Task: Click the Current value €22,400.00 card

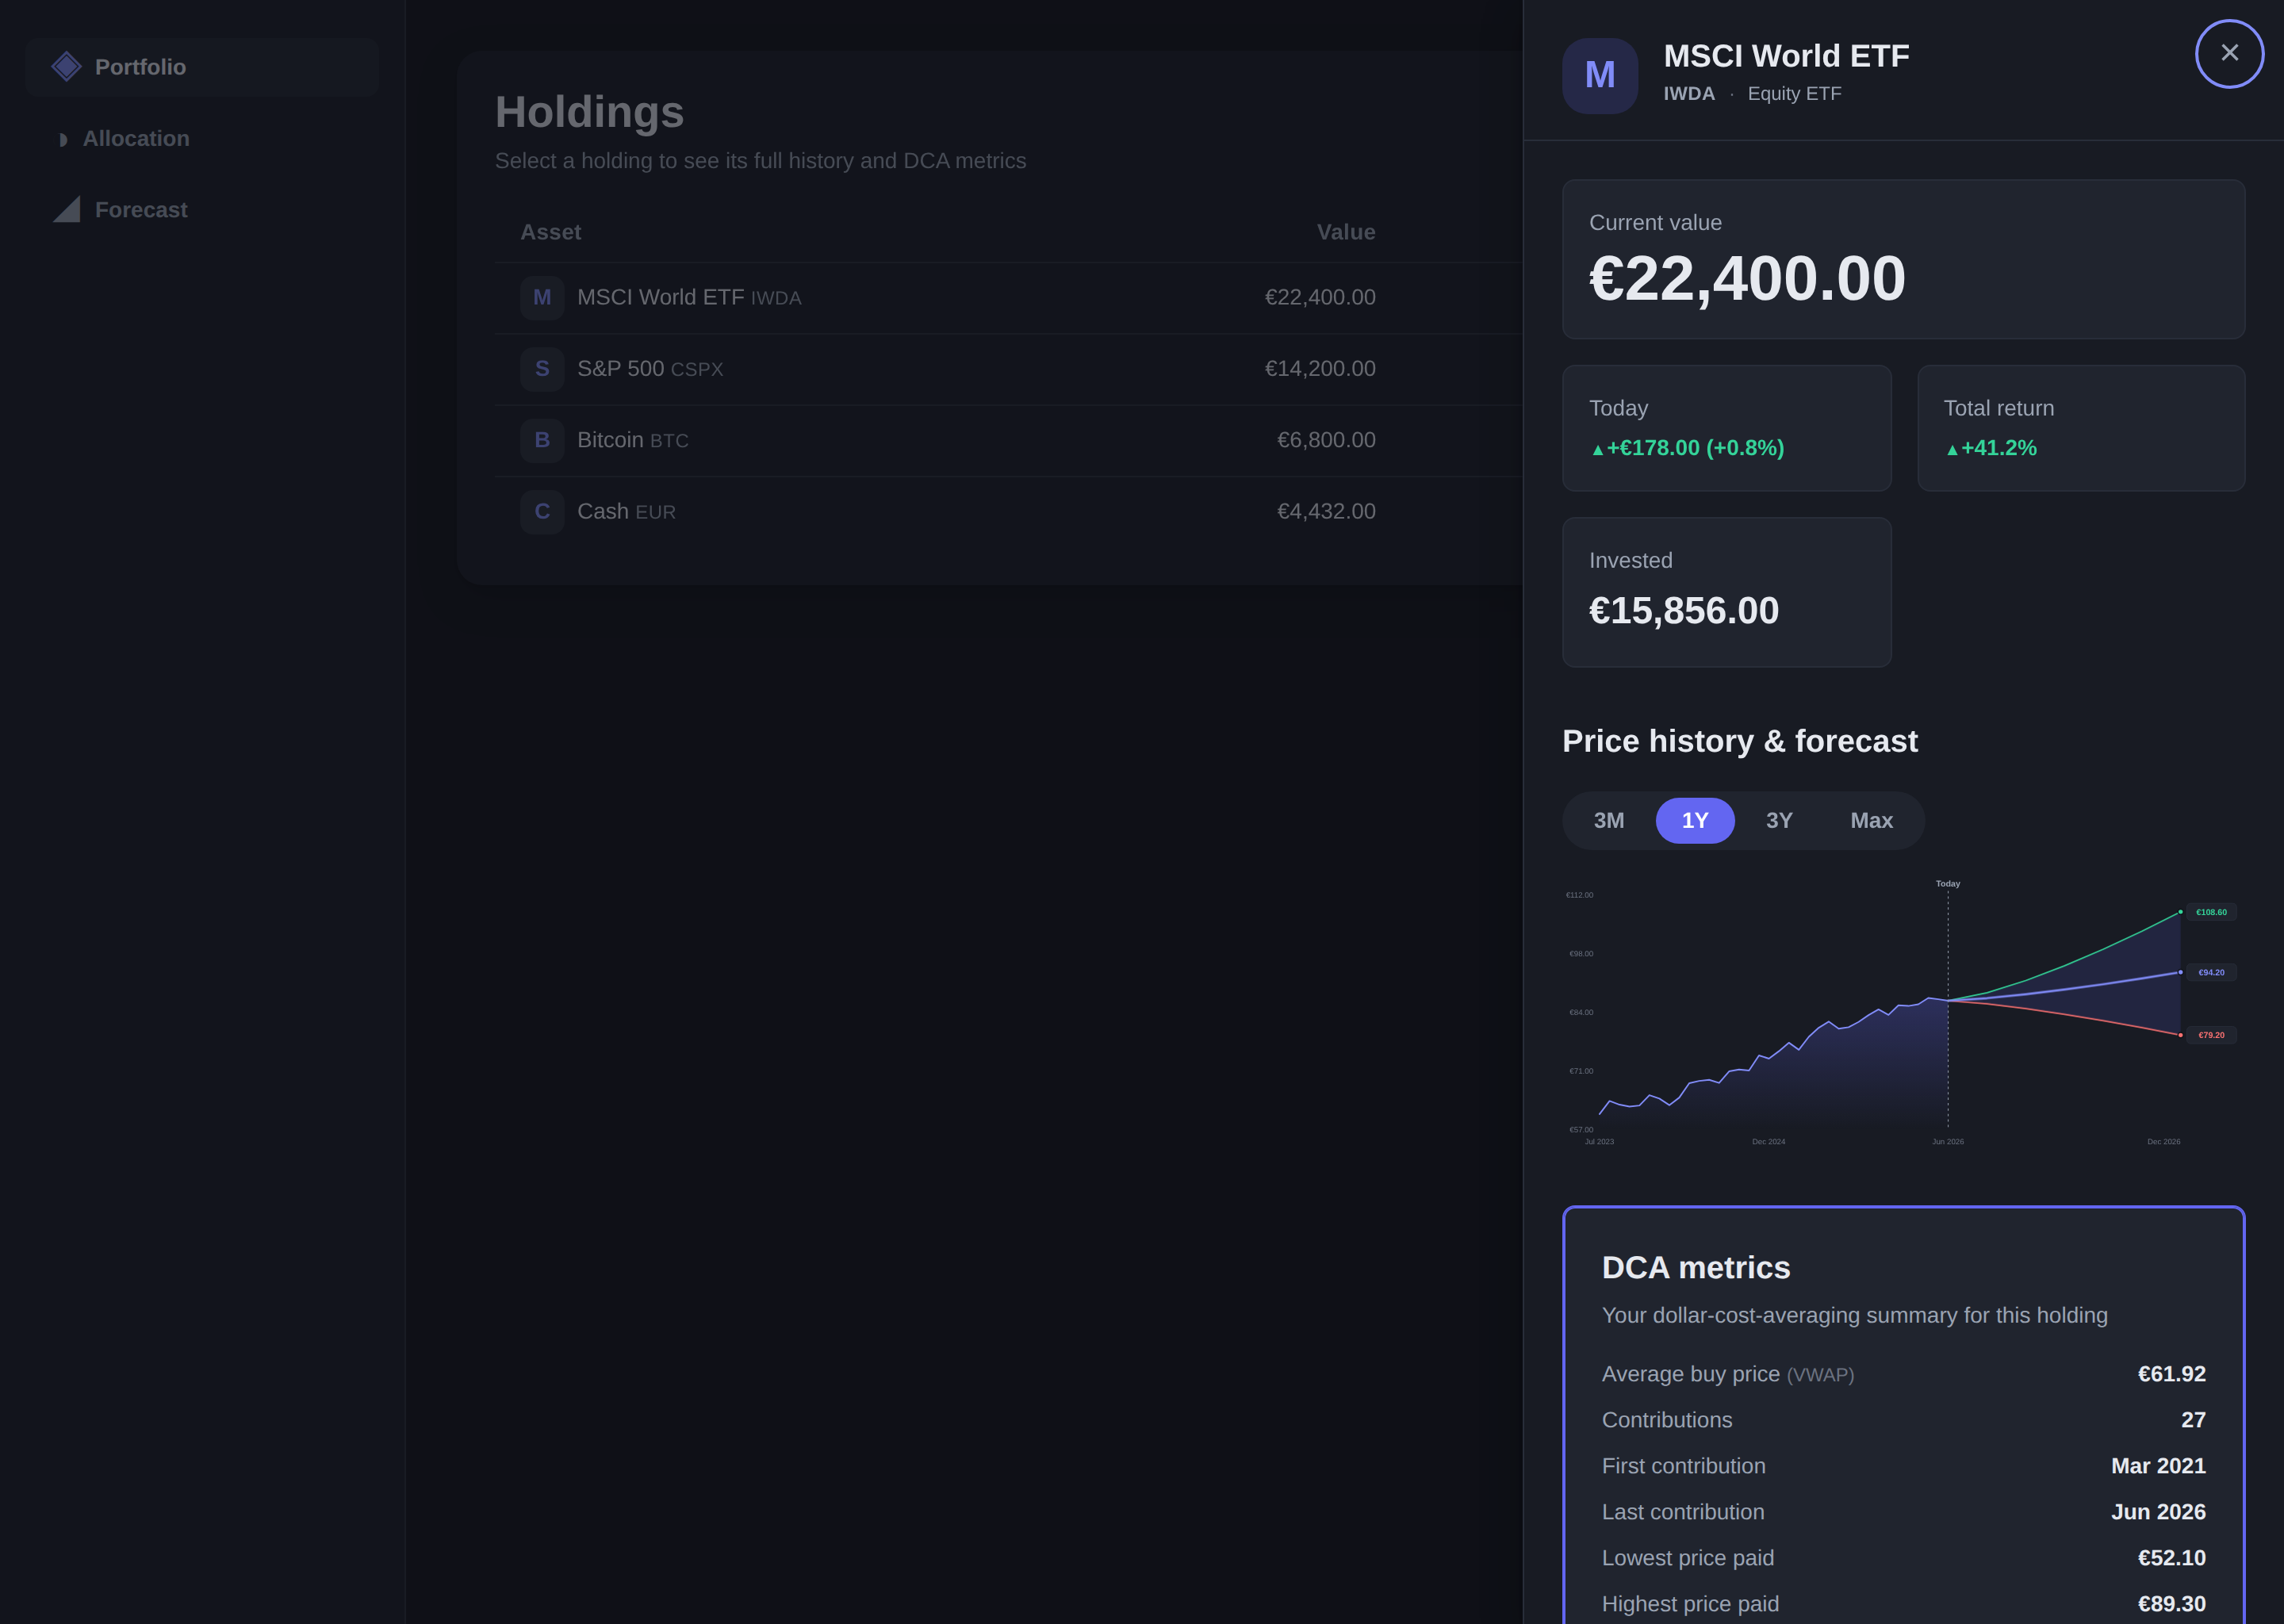Action: 1903,260
